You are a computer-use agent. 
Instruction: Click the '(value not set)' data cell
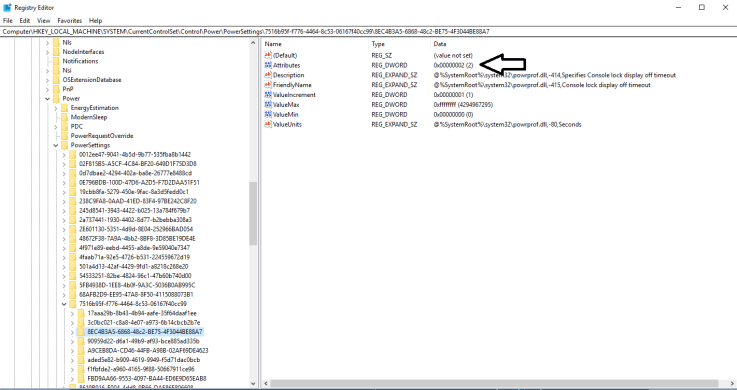(x=453, y=55)
